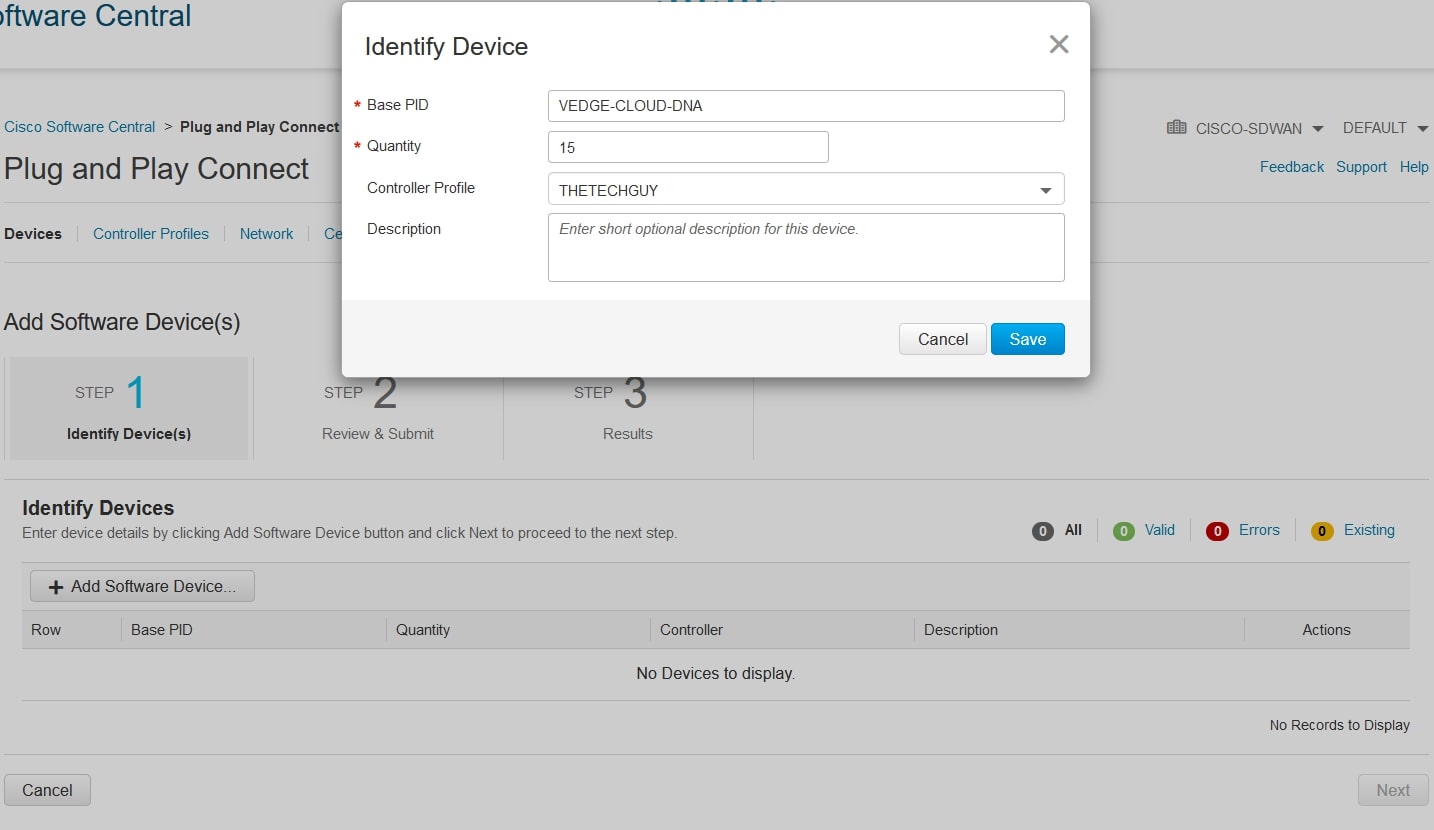Click Add Software Device button

[x=142, y=586]
